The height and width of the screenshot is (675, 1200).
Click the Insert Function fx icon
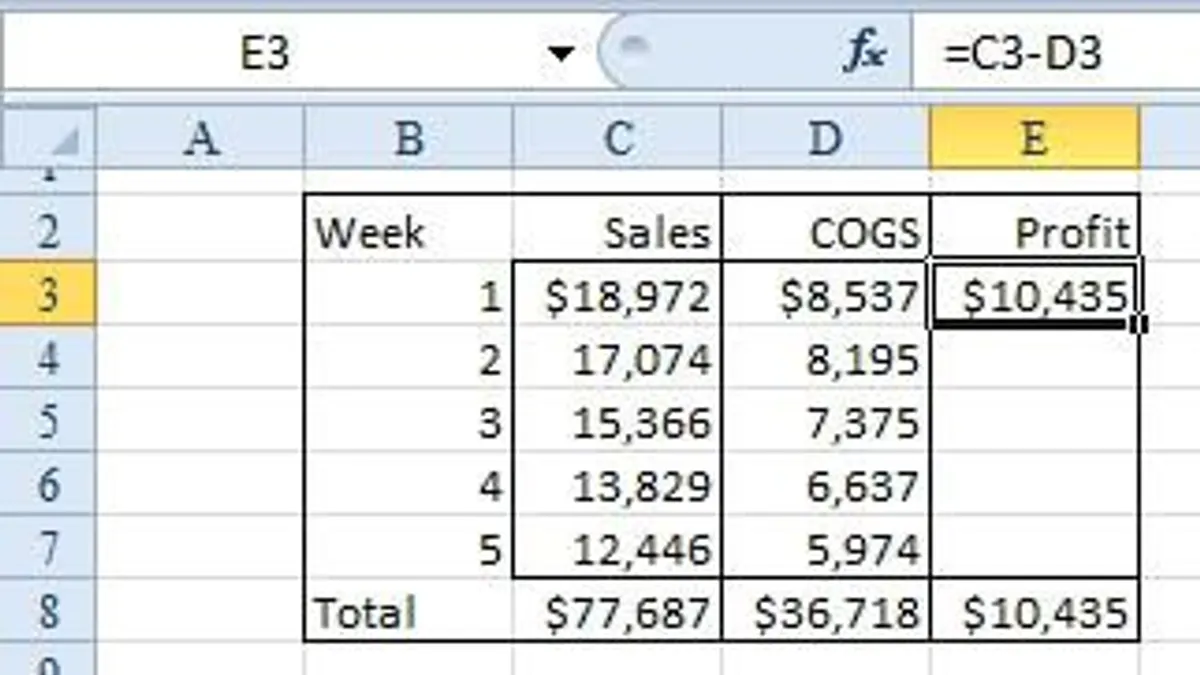pos(864,53)
